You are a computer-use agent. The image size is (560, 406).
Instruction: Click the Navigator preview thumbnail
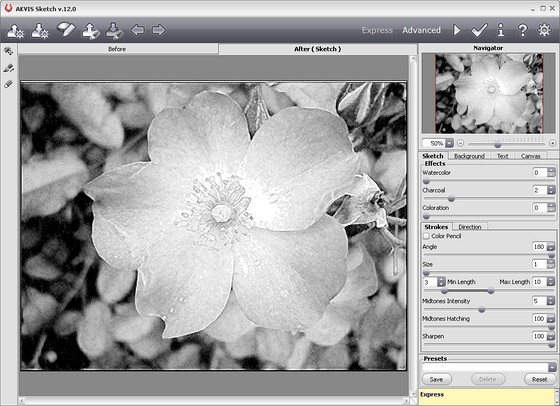pyautogui.click(x=489, y=94)
